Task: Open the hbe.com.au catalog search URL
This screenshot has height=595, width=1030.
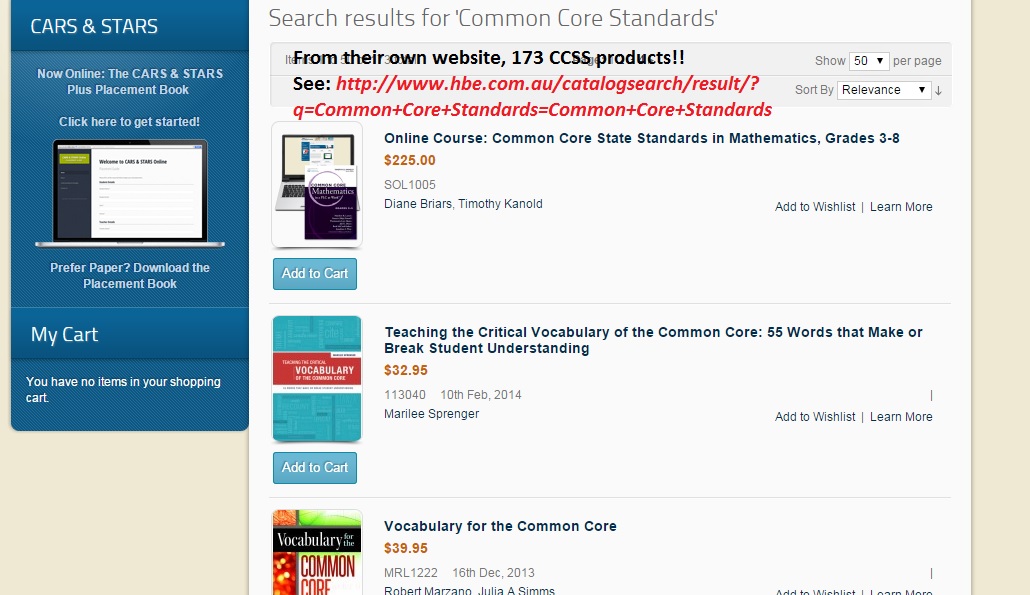Action: pos(532,98)
